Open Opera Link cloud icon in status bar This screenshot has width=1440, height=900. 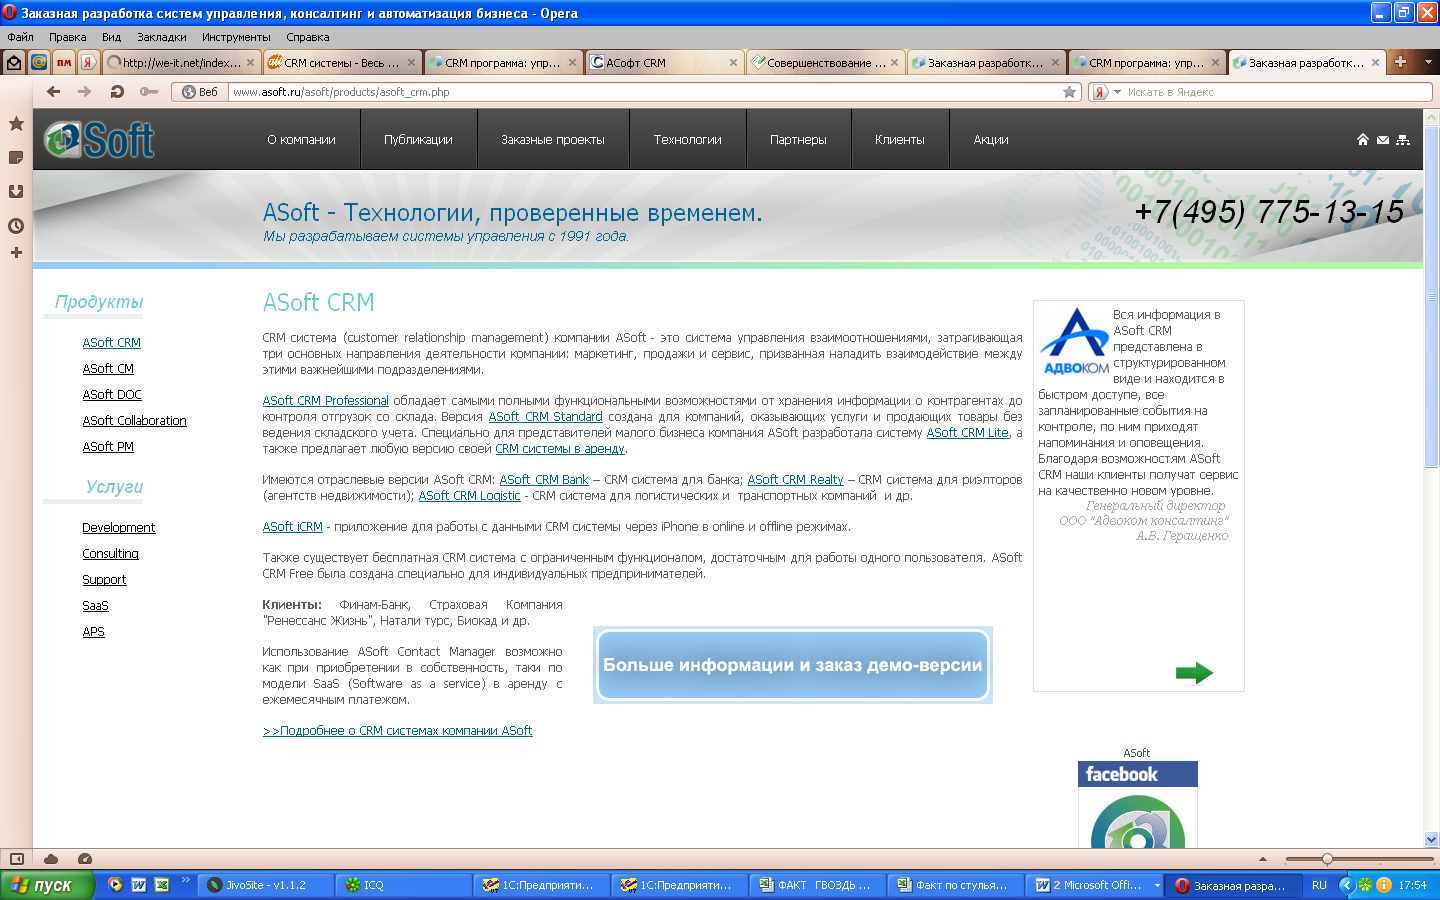point(51,859)
